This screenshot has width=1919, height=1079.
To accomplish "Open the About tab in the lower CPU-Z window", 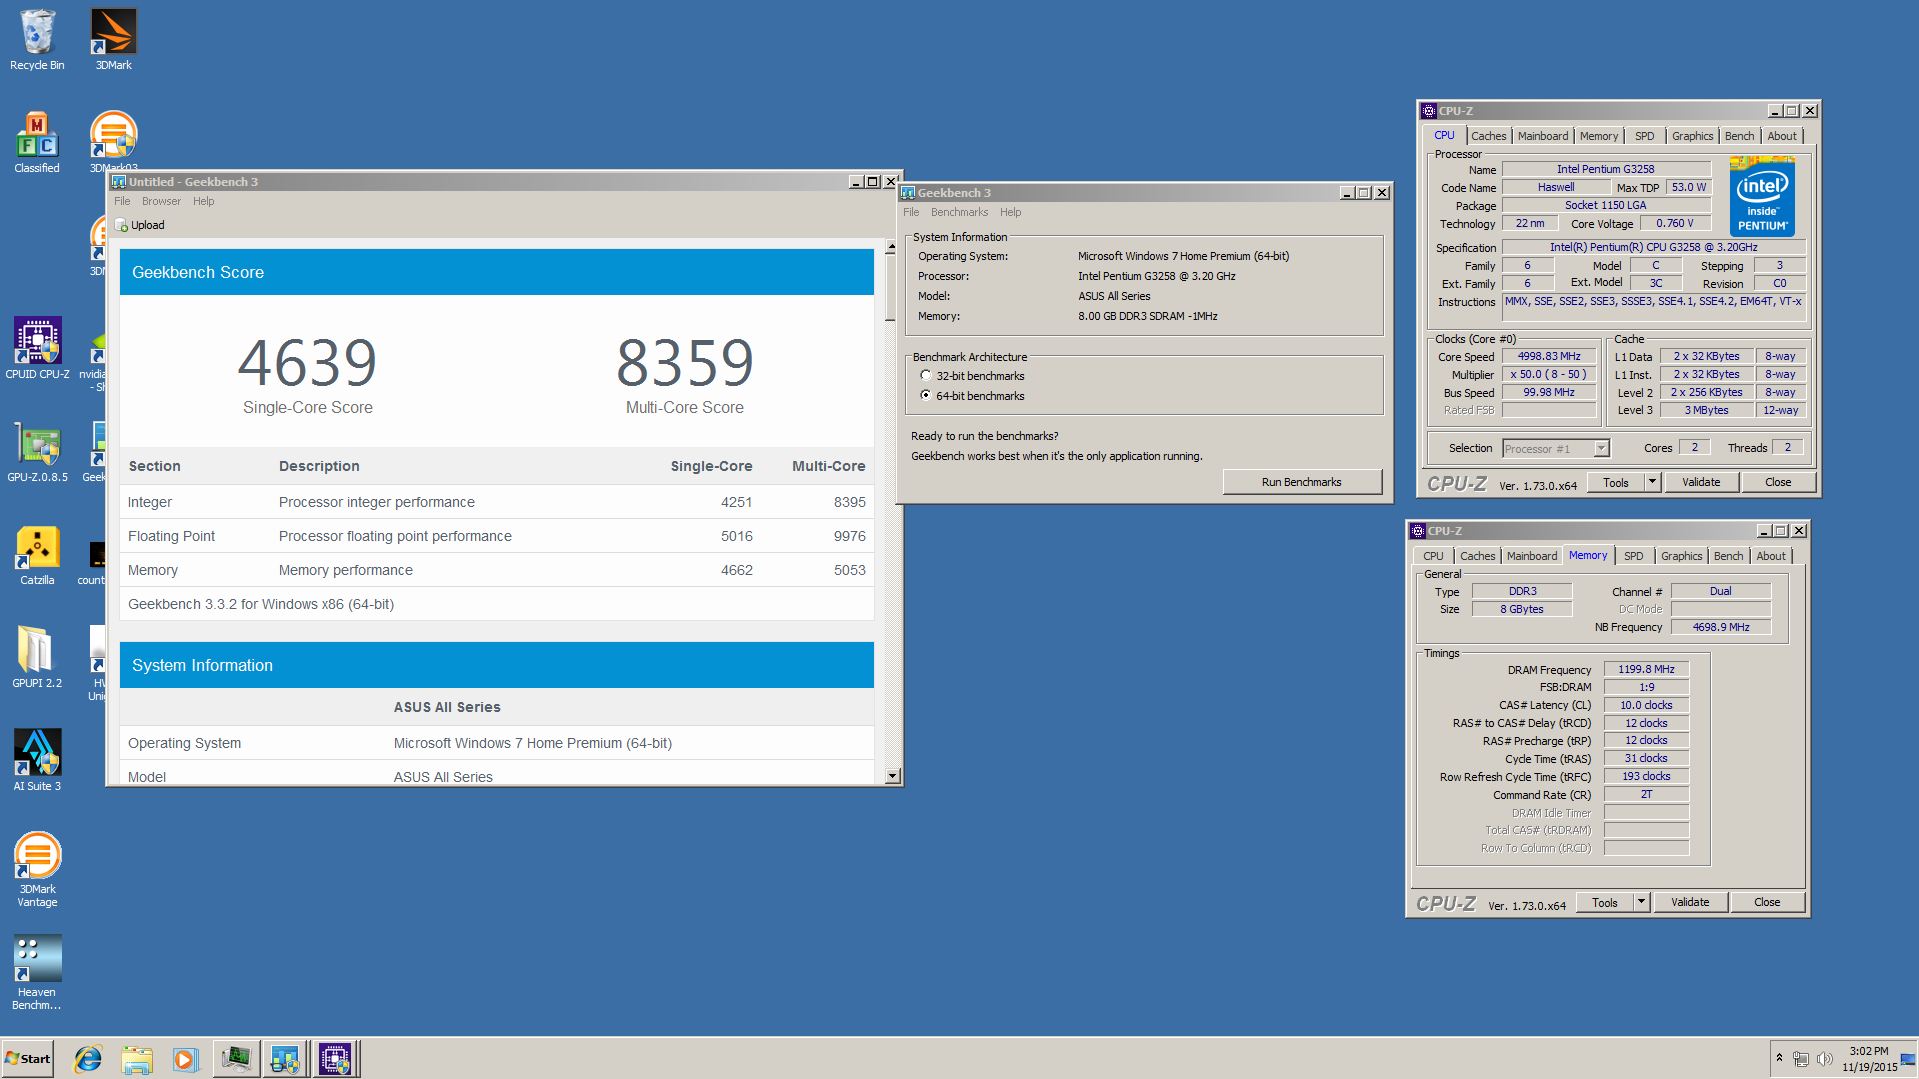I will pyautogui.click(x=1771, y=556).
